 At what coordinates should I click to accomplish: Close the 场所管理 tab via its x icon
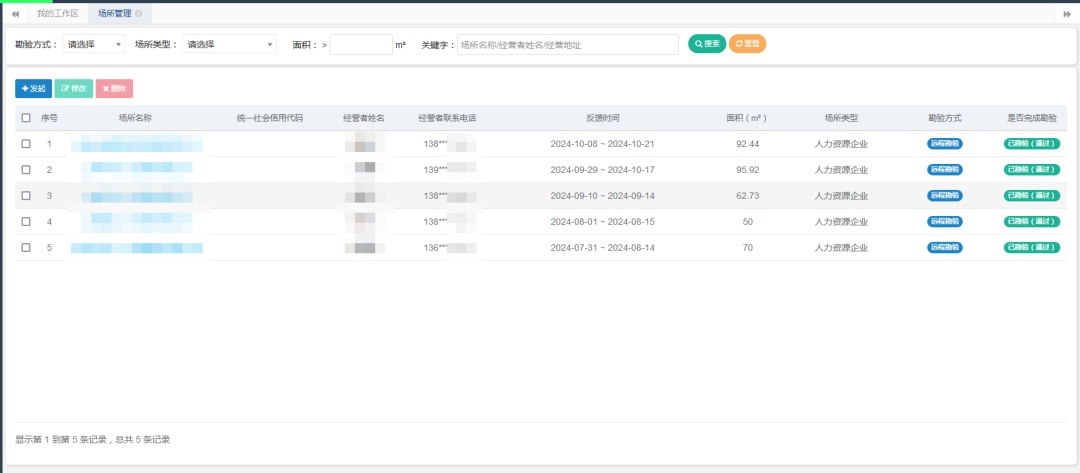click(138, 14)
